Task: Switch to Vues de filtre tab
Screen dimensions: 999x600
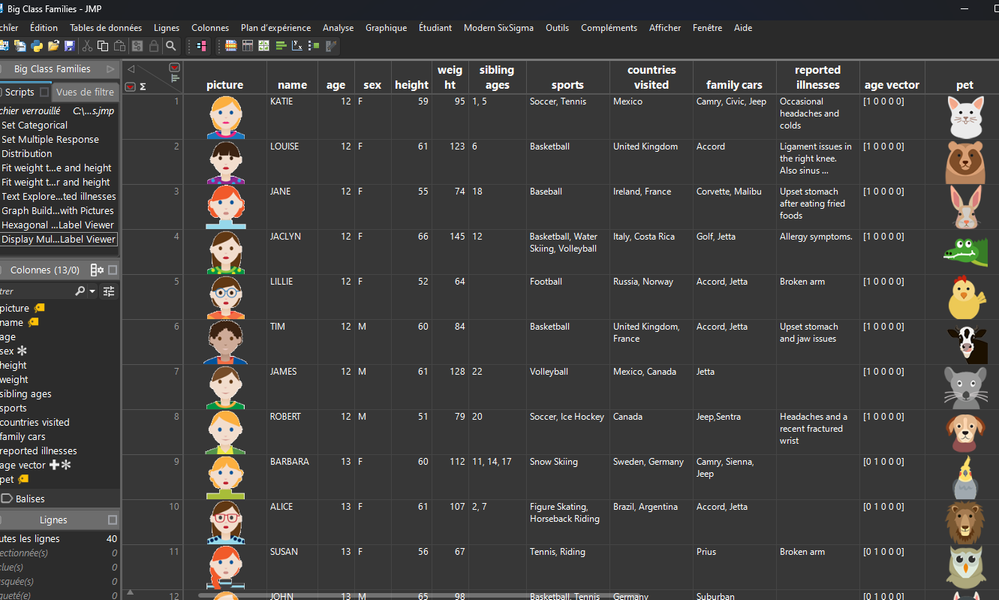Action: click(85, 92)
